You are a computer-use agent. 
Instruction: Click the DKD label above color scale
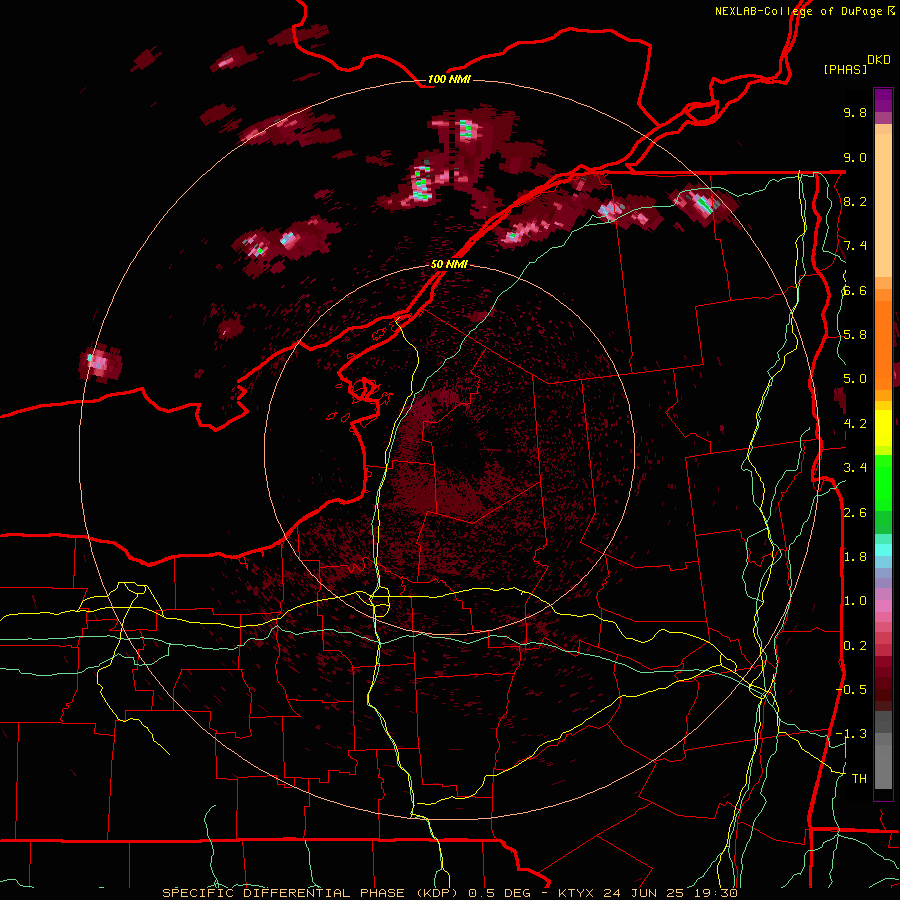tap(878, 60)
